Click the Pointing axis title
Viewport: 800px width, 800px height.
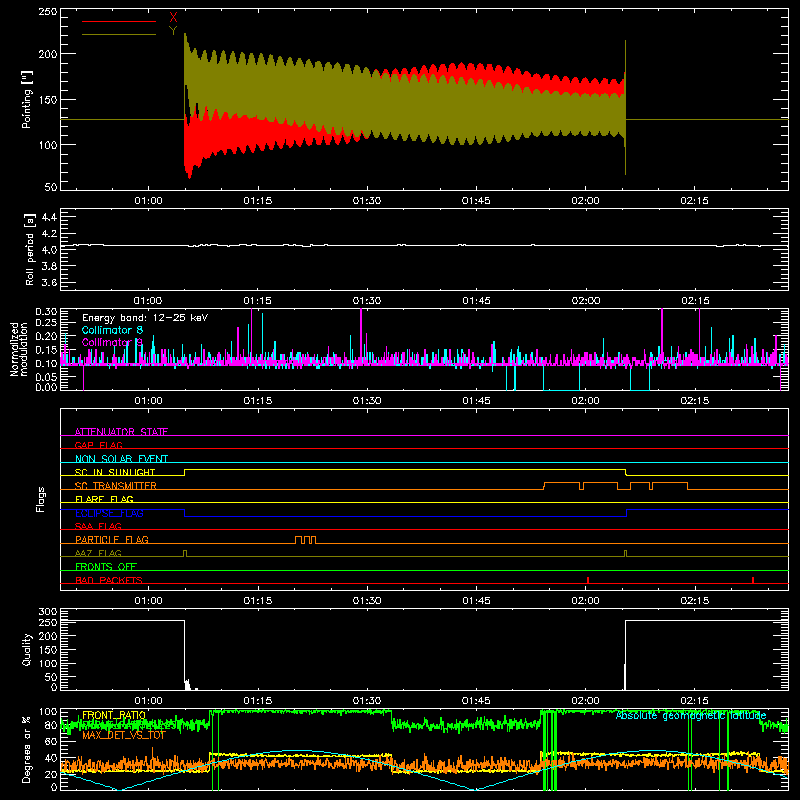pos(27,99)
